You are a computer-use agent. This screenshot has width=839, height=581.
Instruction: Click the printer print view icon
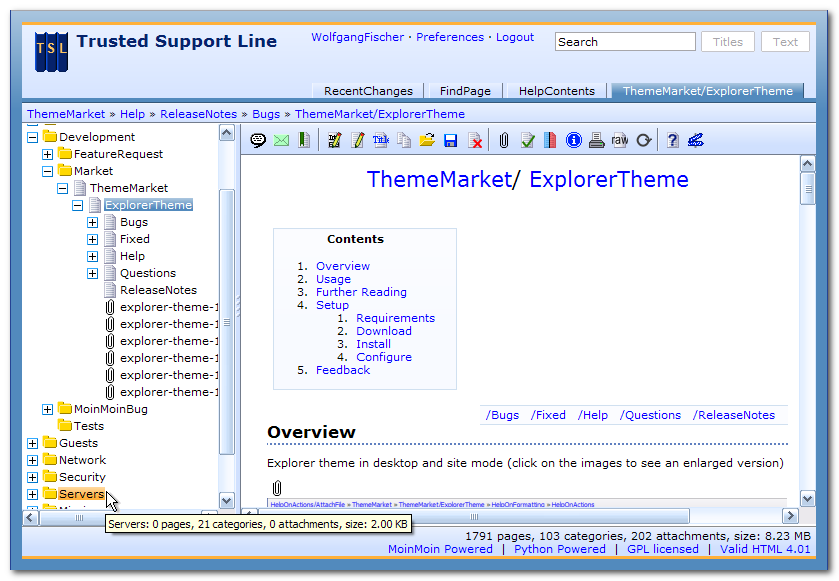tap(596, 140)
